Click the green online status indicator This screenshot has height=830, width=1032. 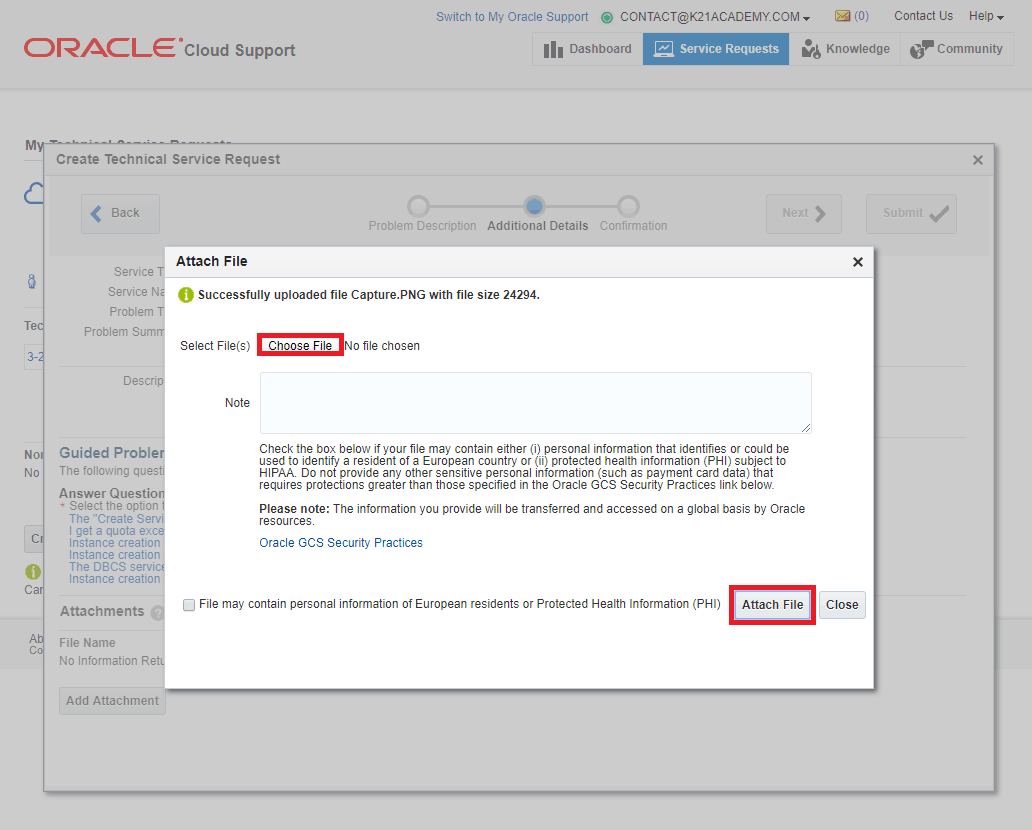click(606, 16)
